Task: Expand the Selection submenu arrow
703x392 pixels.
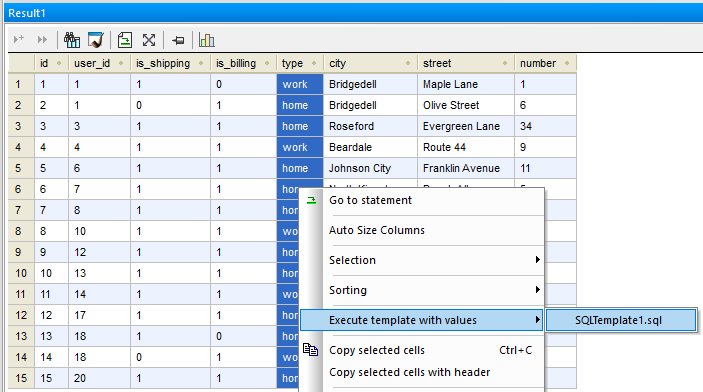Action: click(537, 260)
